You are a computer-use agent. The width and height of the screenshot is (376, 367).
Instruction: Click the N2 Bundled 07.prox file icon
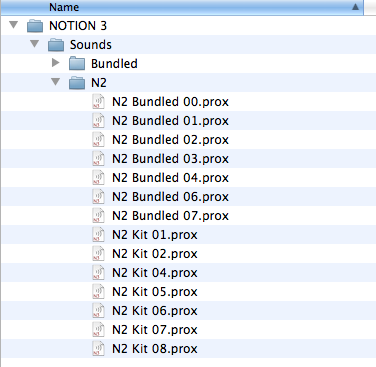click(98, 215)
